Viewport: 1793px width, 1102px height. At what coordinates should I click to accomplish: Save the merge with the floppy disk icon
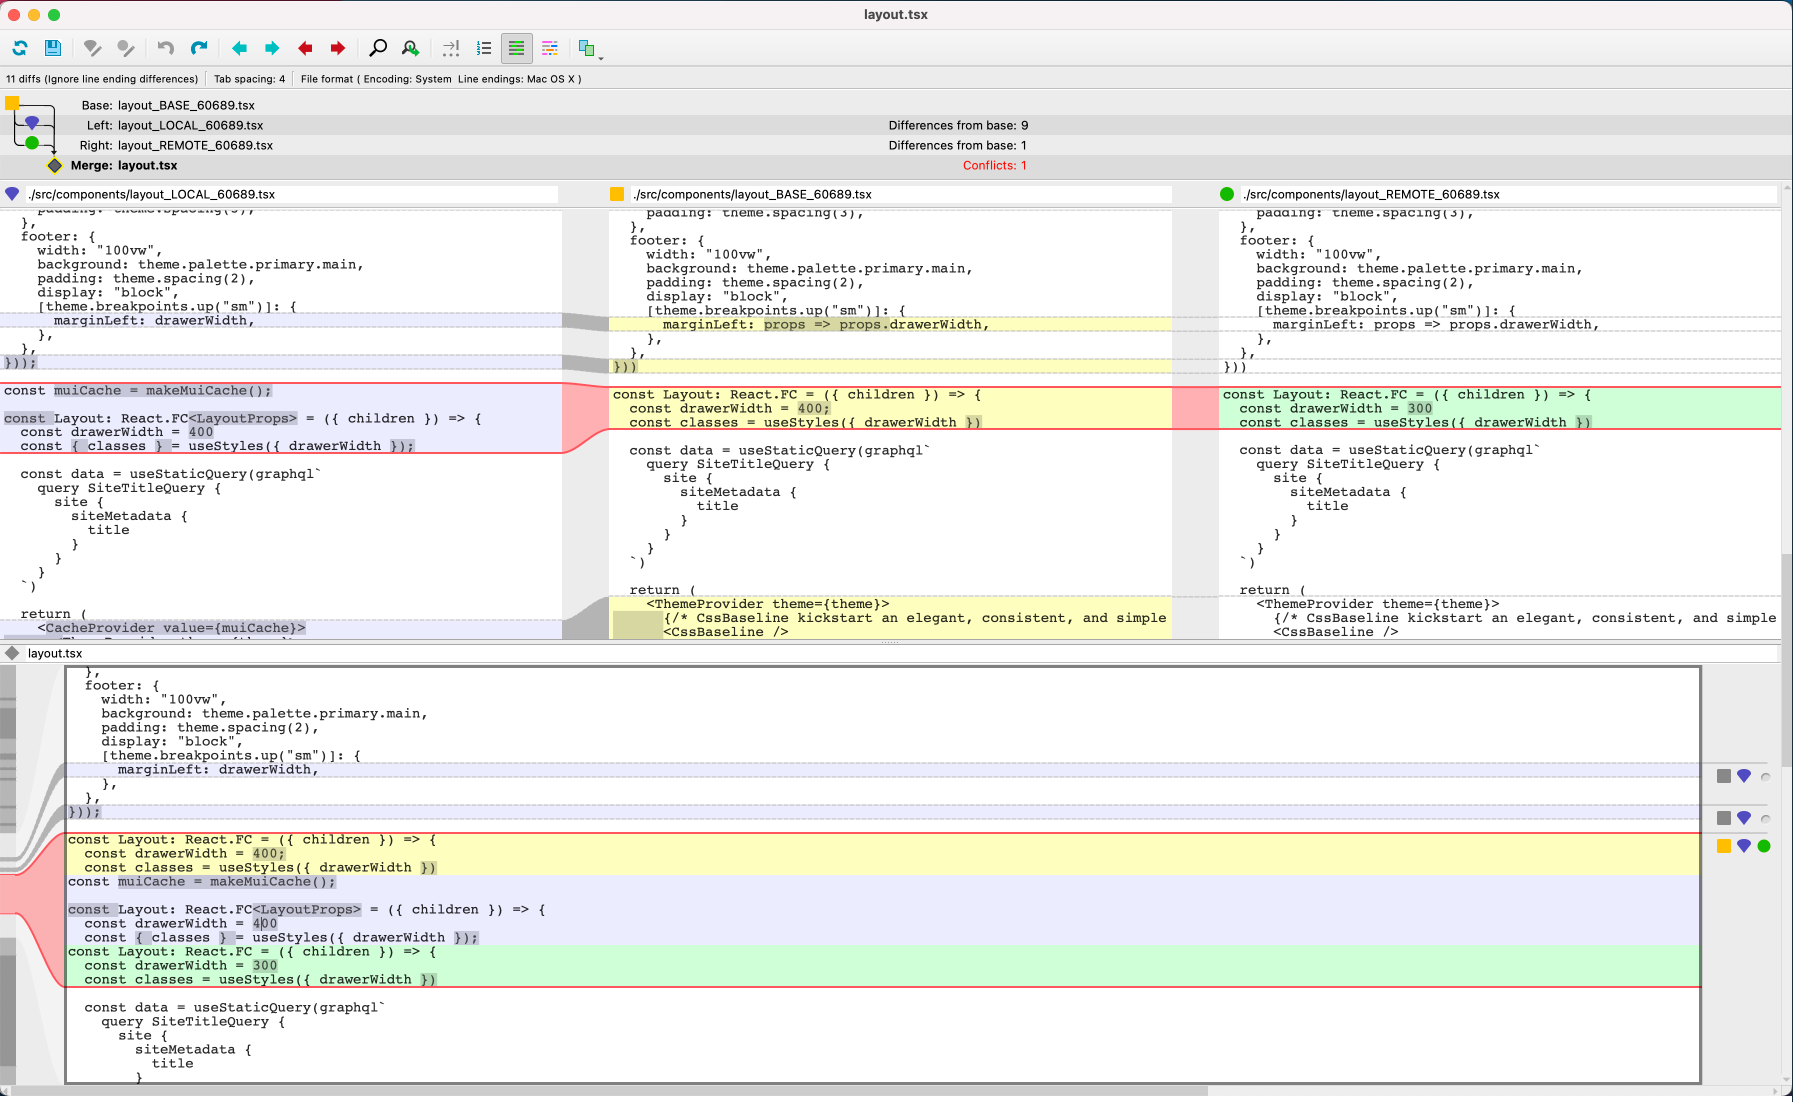coord(53,48)
